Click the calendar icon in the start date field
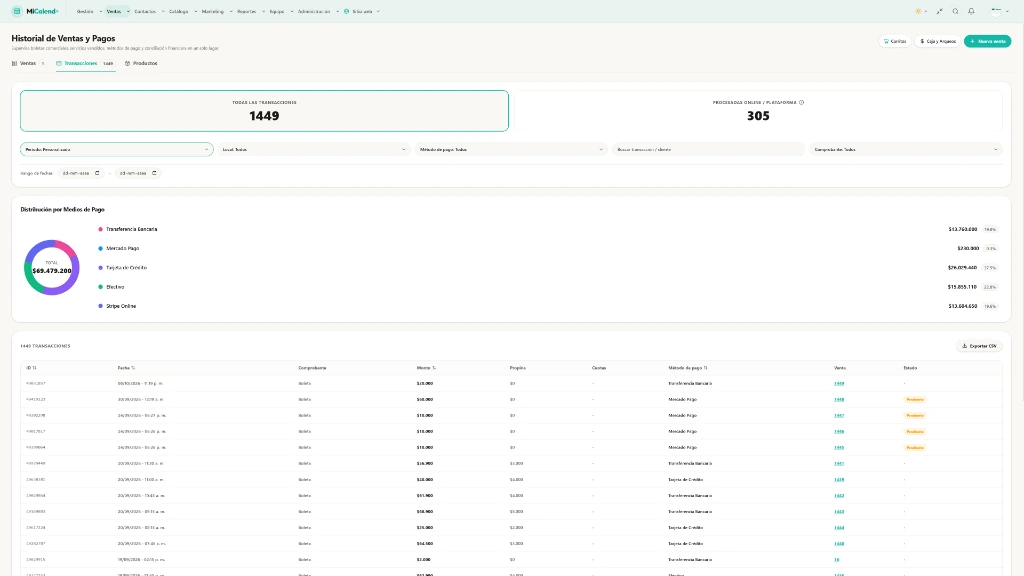 click(97, 173)
